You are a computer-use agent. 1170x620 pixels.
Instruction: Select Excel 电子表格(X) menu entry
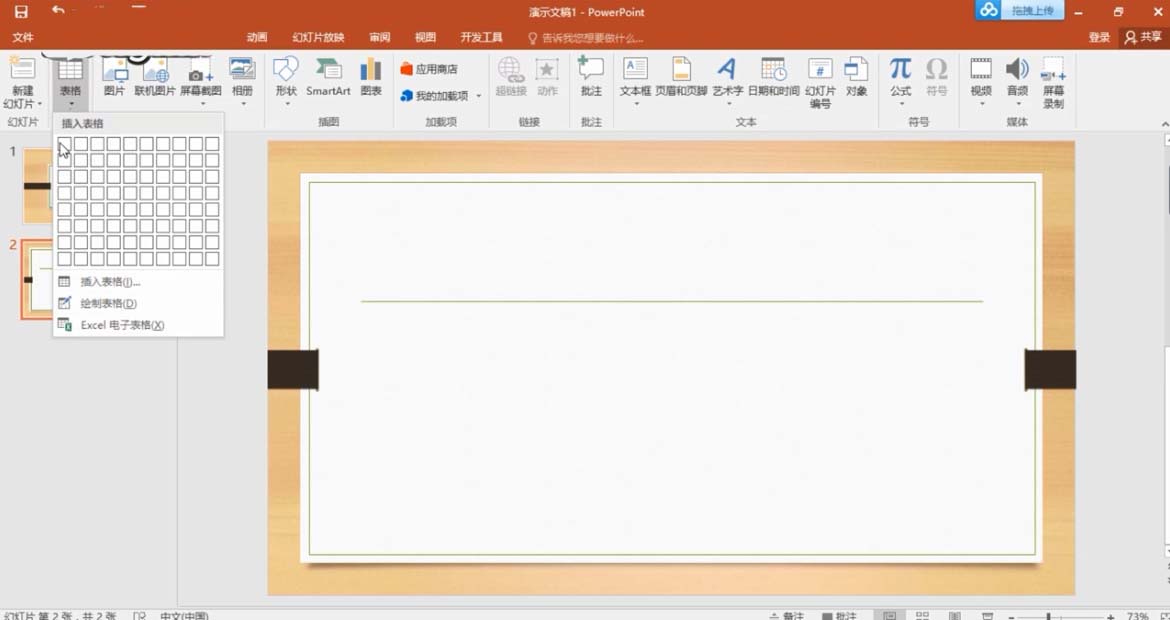coord(122,325)
